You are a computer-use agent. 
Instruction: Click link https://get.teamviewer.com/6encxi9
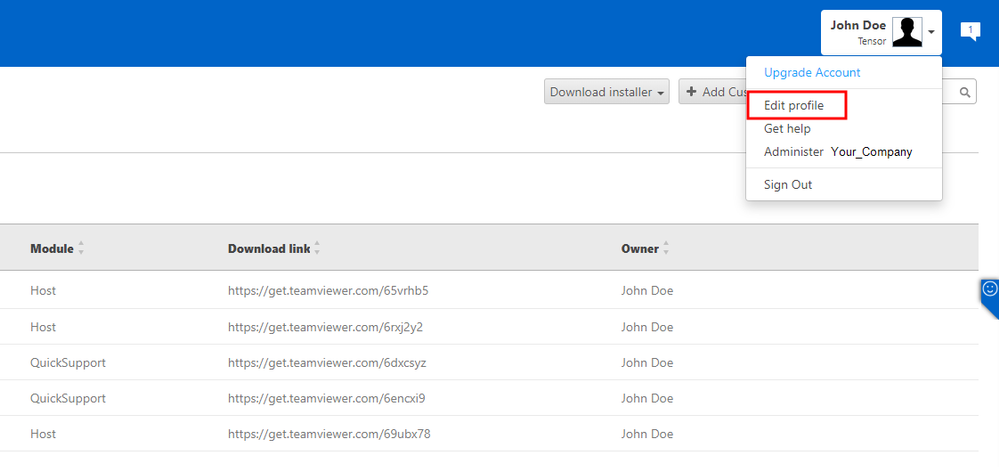coord(327,398)
